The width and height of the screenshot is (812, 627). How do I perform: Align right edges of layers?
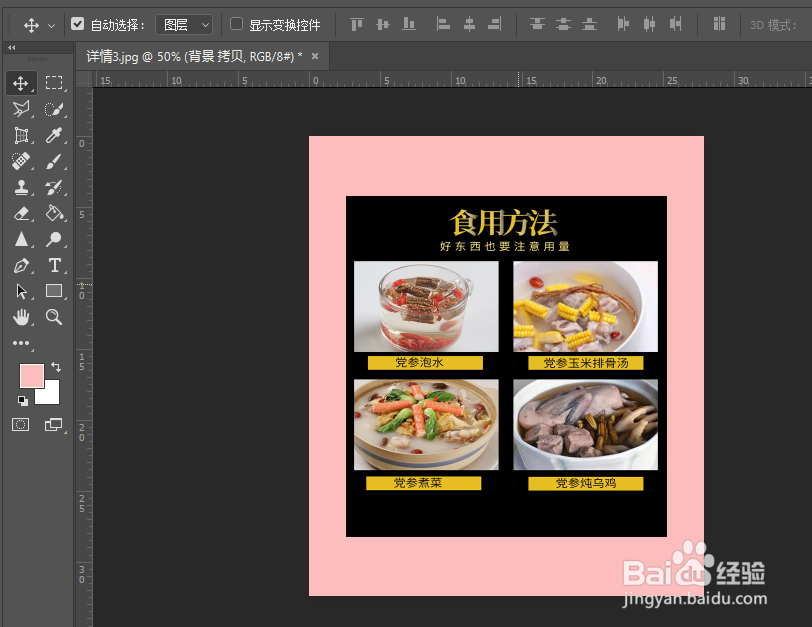click(x=495, y=24)
